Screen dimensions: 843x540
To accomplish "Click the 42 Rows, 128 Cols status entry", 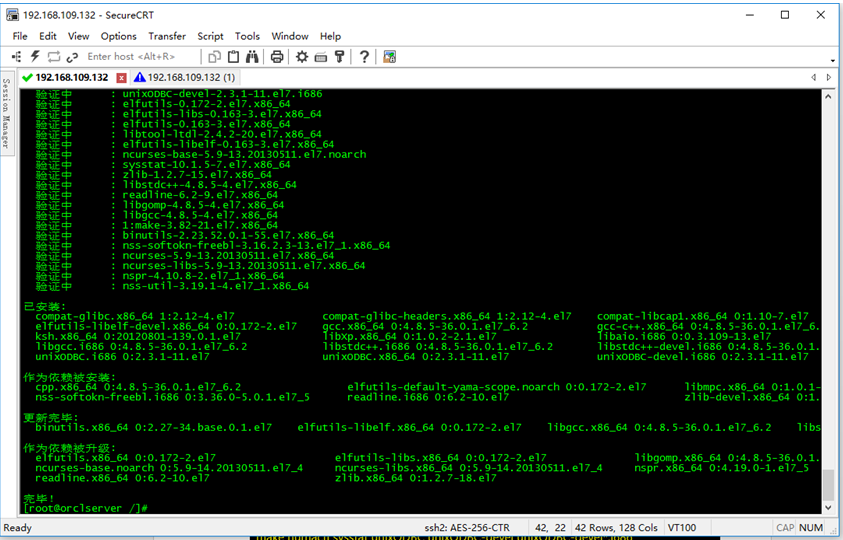I will (x=616, y=528).
